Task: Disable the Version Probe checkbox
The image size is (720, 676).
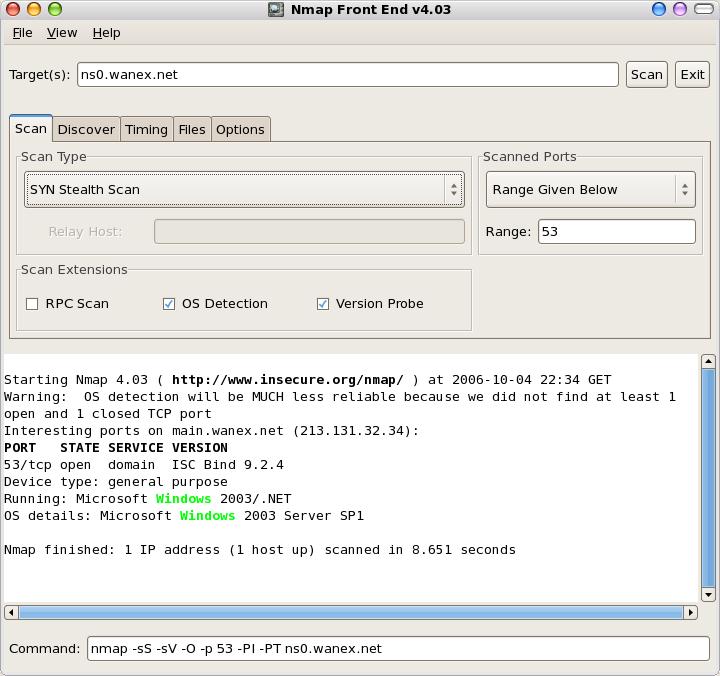Action: click(x=323, y=304)
